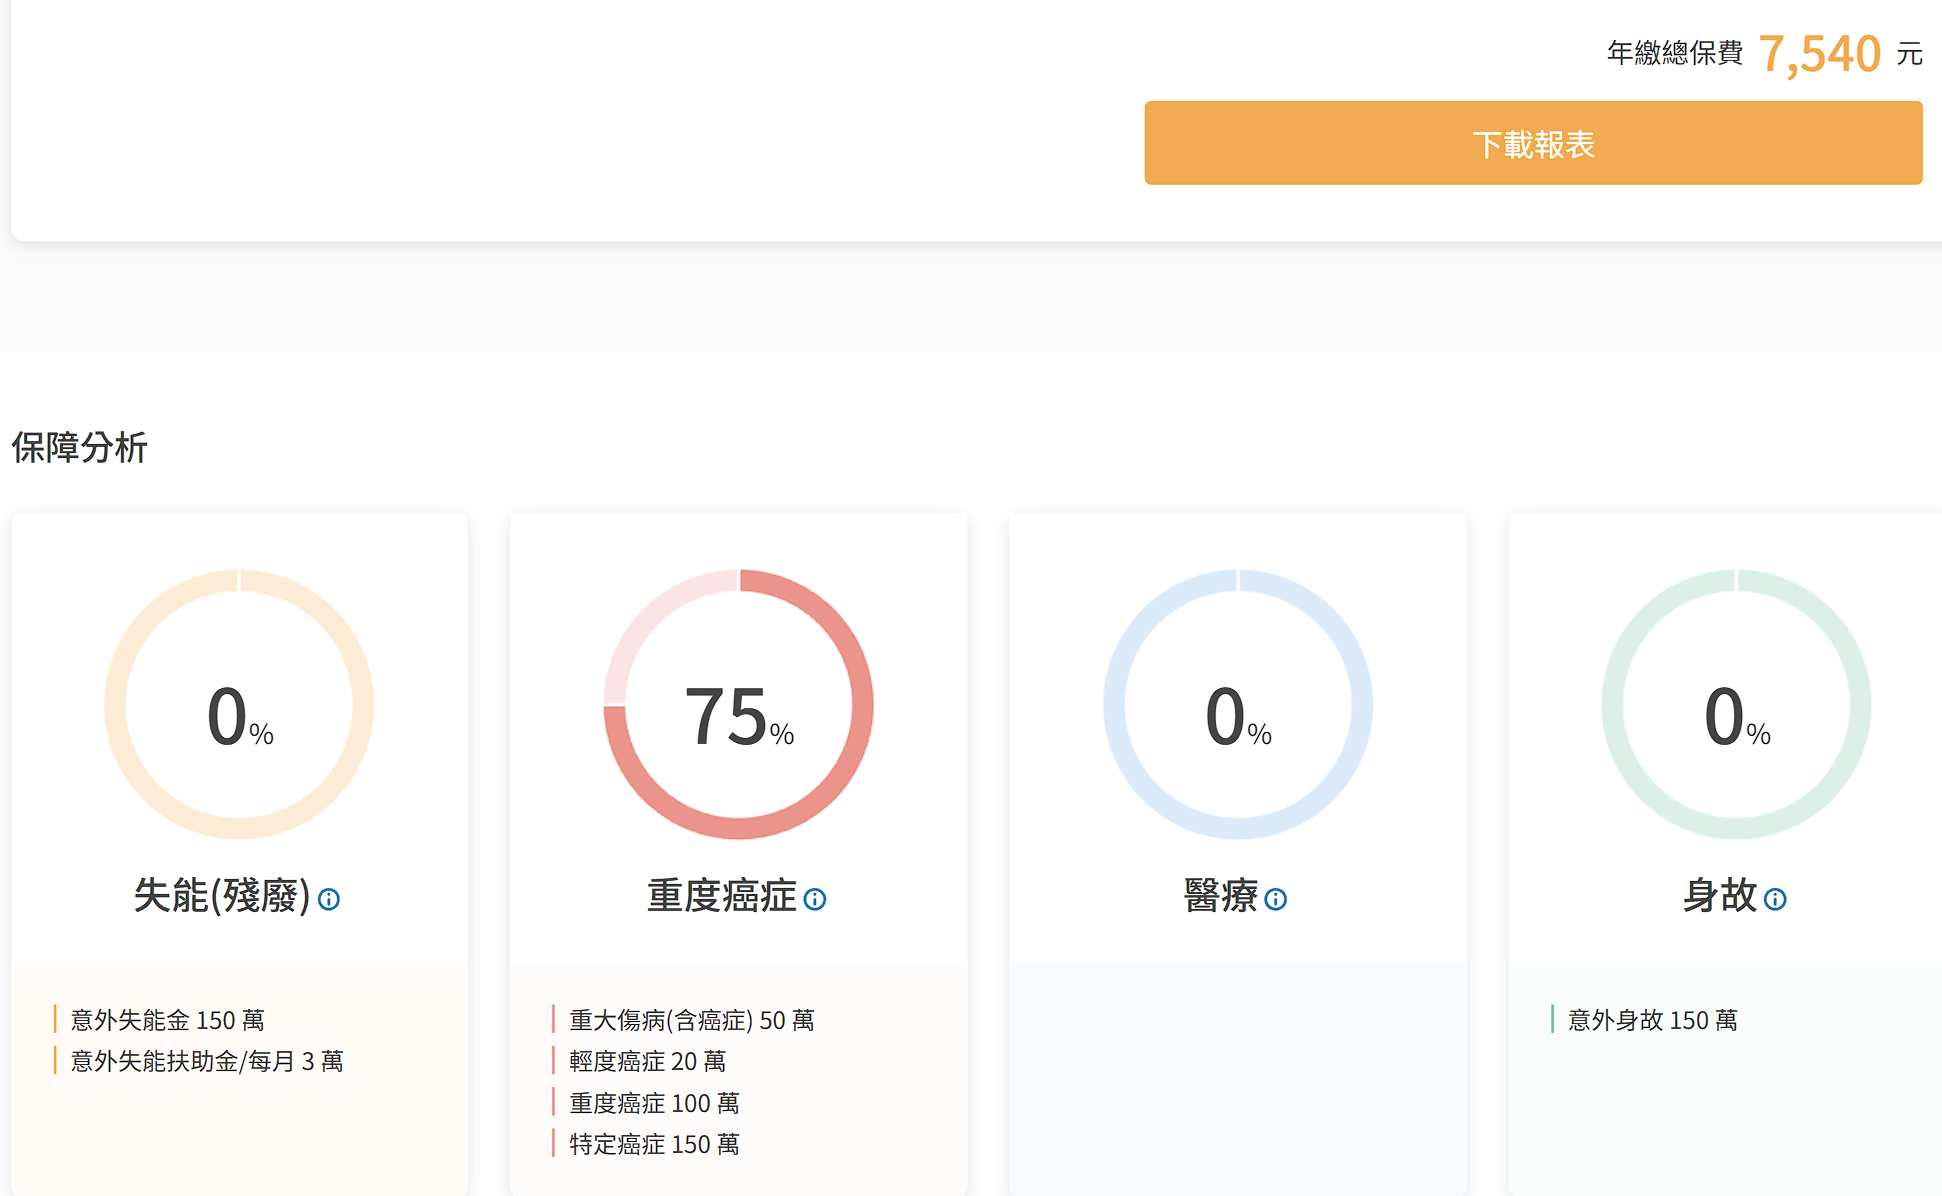Click info icon beside 醫療
The image size is (1942, 1196).
point(1275,899)
